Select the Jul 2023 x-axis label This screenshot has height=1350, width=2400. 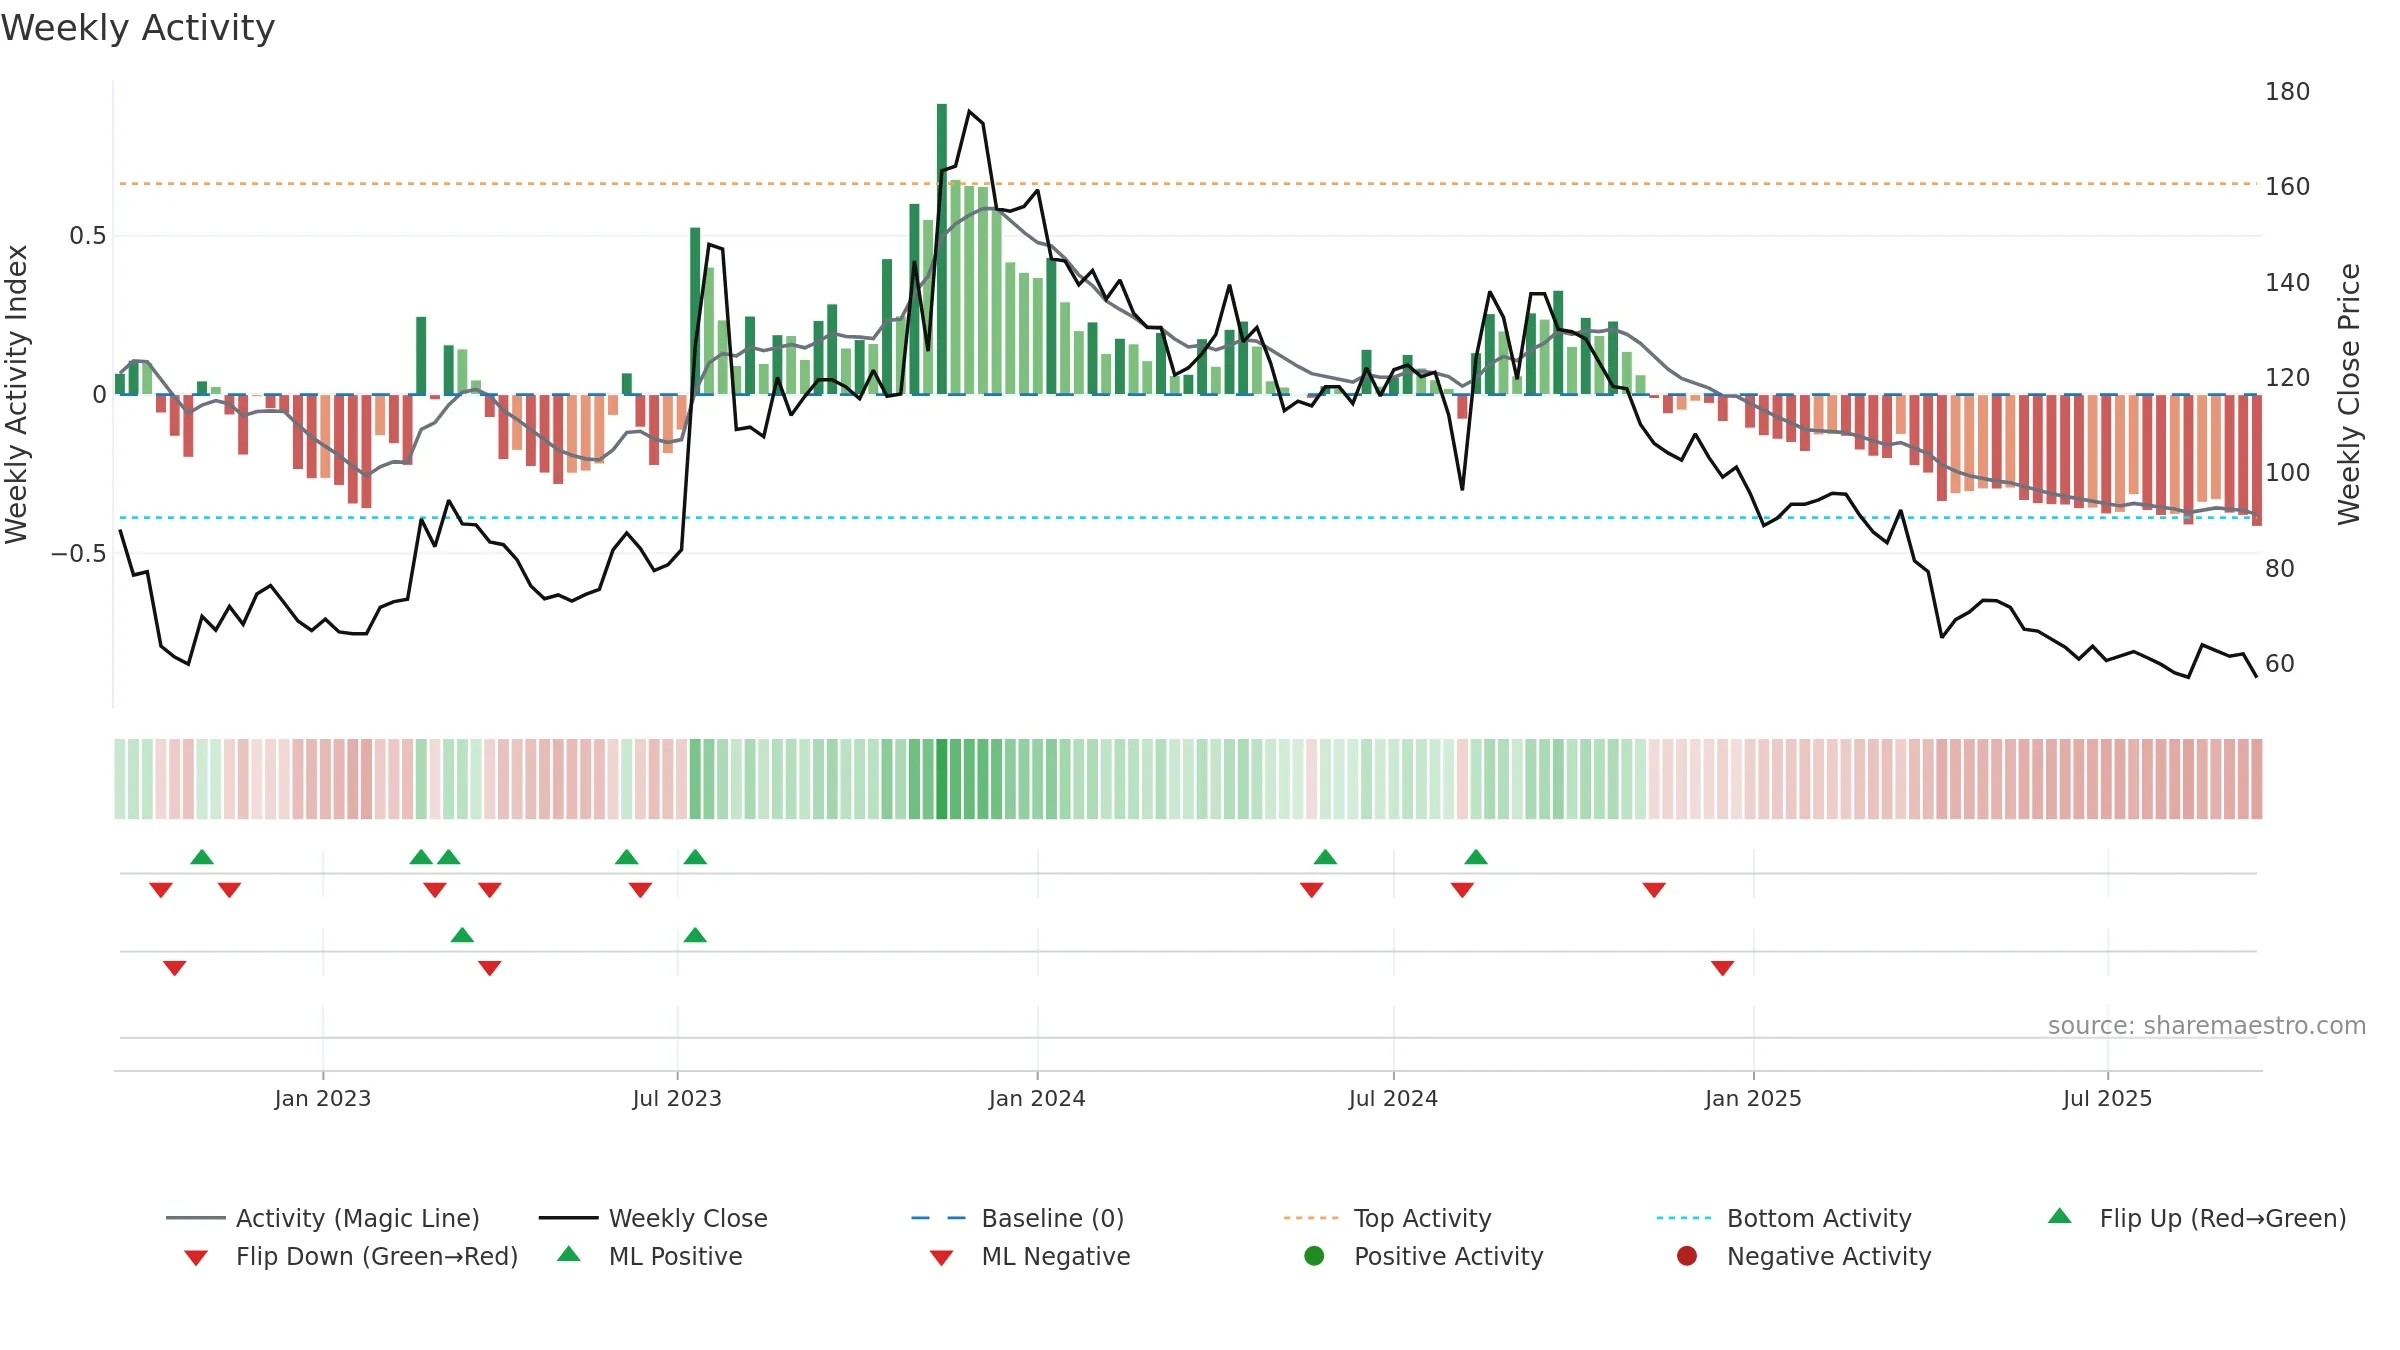point(677,1099)
